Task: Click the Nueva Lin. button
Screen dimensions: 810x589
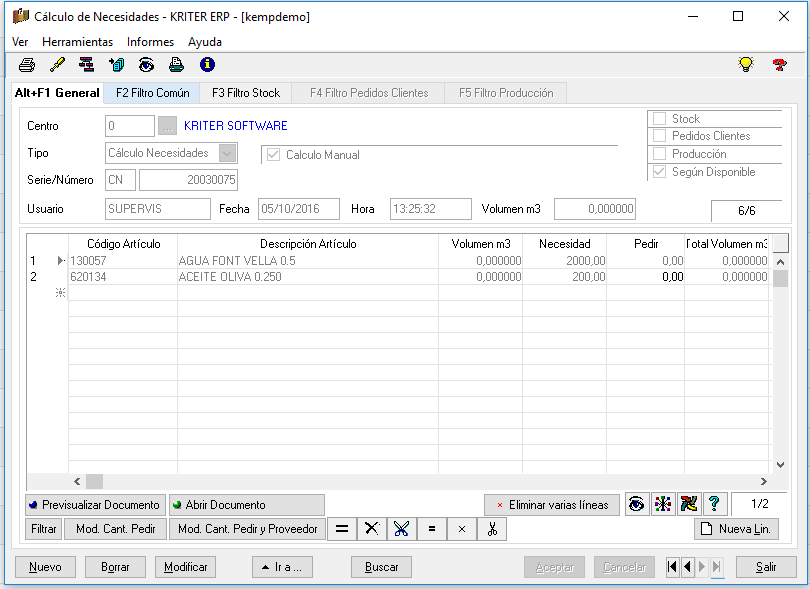Action: coord(736,529)
